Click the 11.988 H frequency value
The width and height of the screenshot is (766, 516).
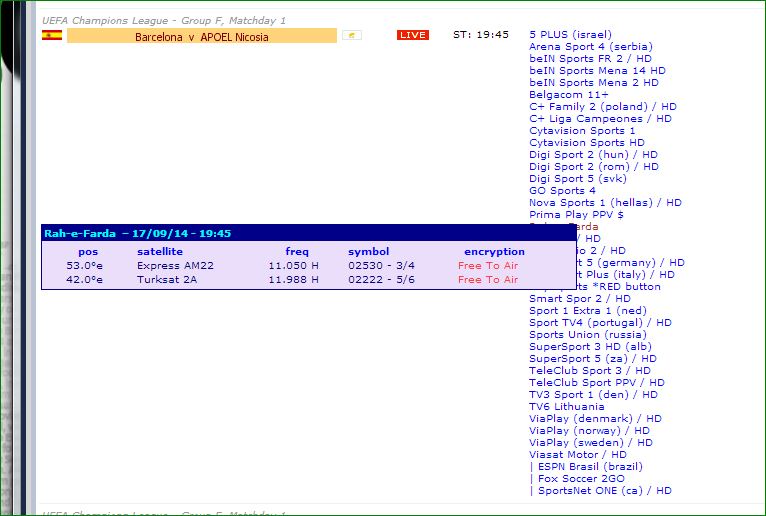[x=294, y=280]
